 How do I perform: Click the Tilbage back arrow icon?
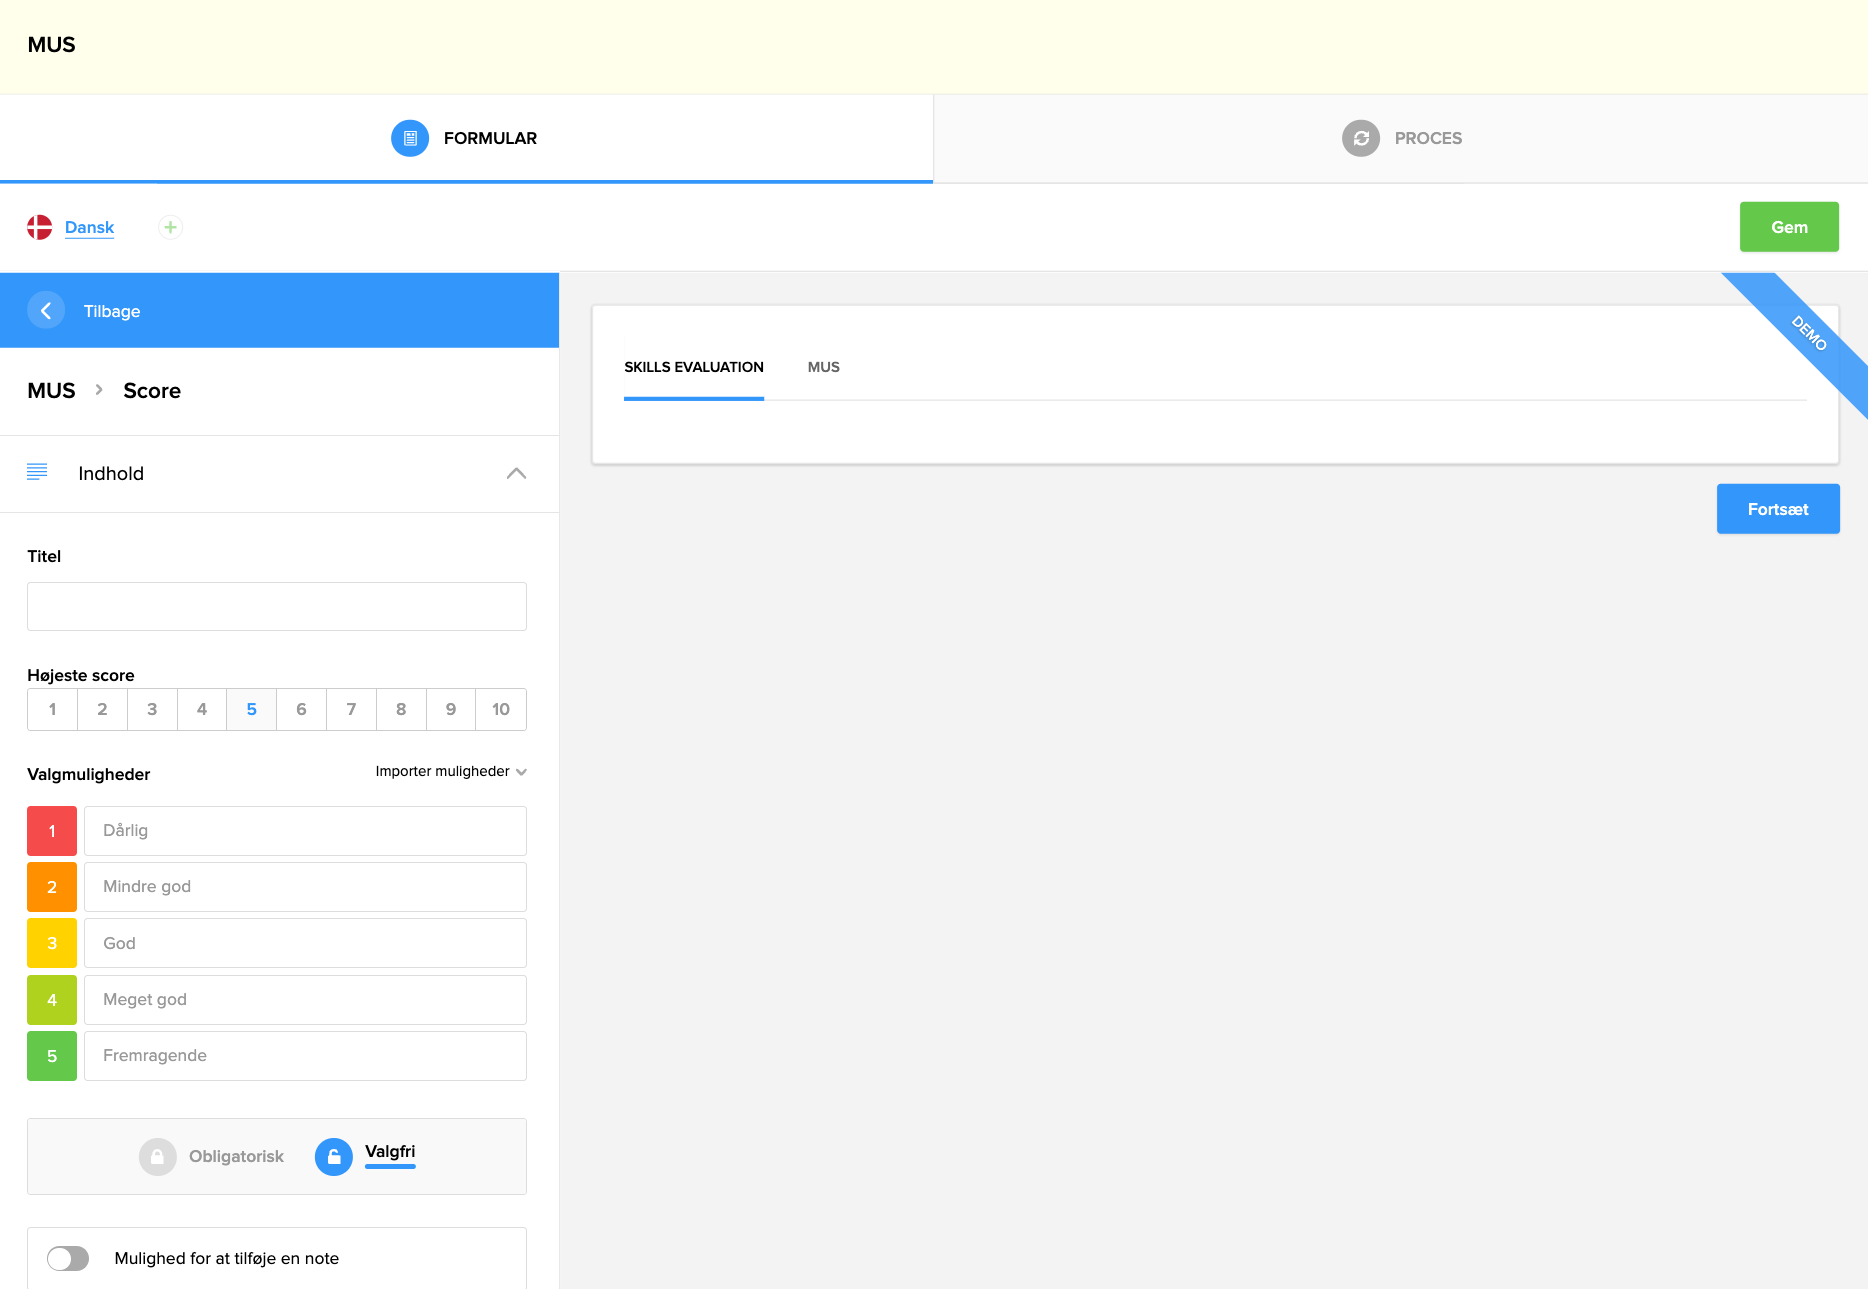click(x=46, y=311)
